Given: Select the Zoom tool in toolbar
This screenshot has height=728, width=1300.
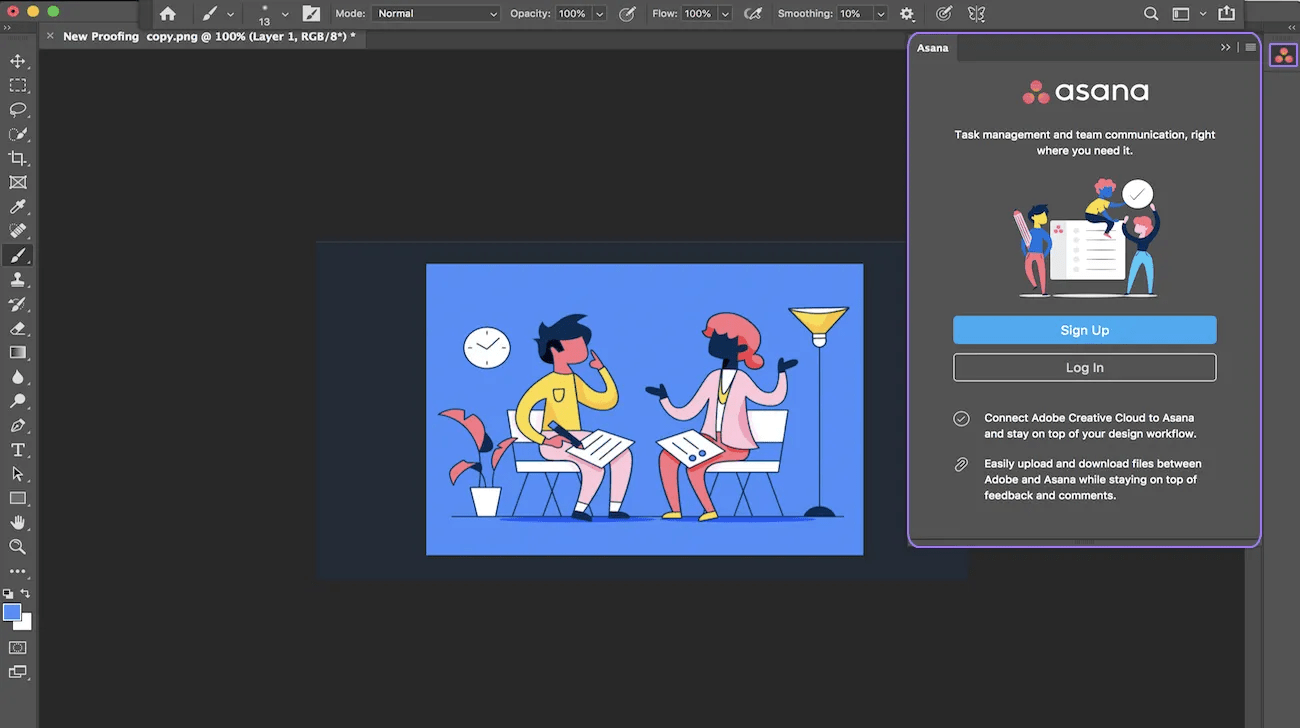Looking at the screenshot, I should (17, 547).
